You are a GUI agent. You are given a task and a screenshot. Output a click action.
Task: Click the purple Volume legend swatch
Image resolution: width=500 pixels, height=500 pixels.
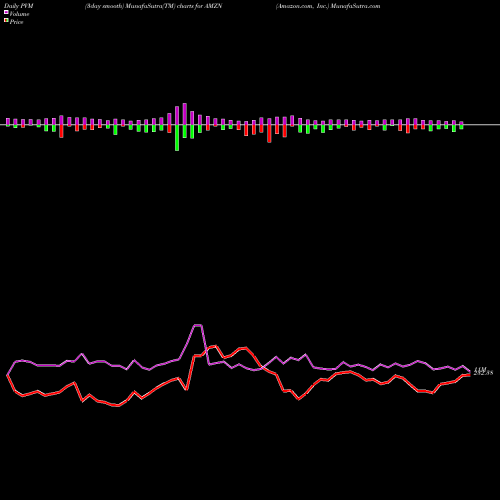click(x=6, y=12)
